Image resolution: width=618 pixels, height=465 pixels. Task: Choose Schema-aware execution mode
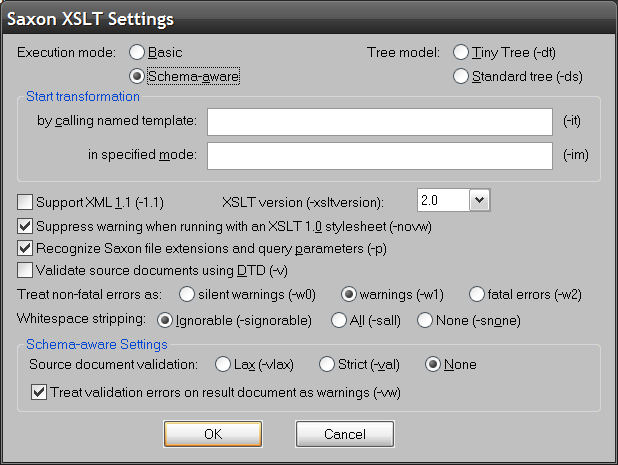137,75
